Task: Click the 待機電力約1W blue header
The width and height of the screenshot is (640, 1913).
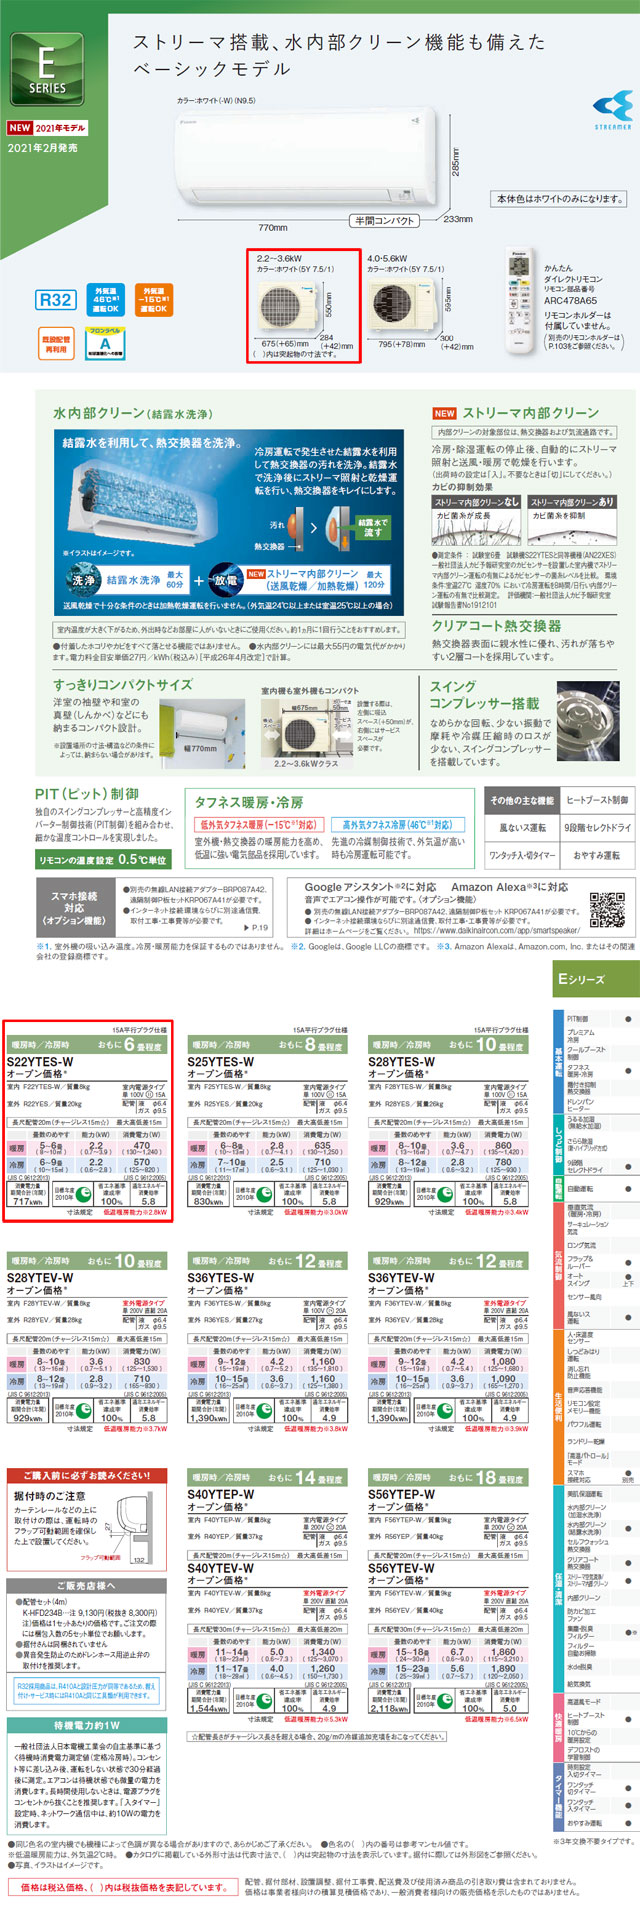Action: click(87, 1726)
